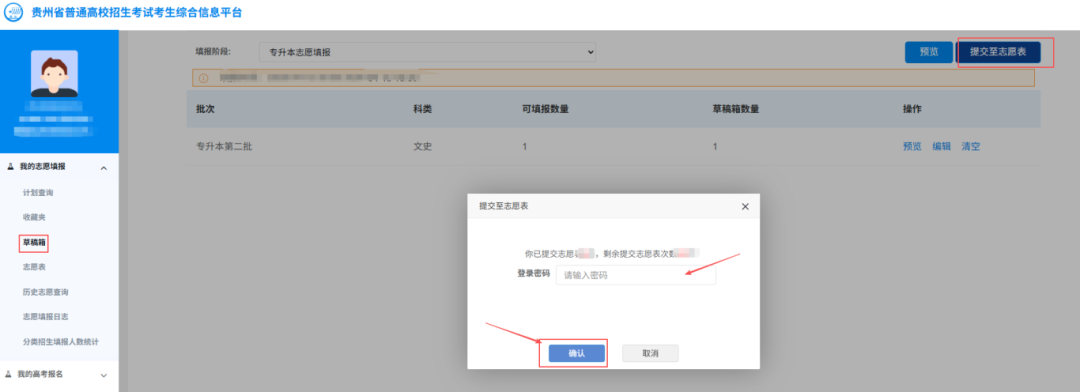Open 历史志愿查询 page
This screenshot has height=392, width=1080.
pos(45,291)
